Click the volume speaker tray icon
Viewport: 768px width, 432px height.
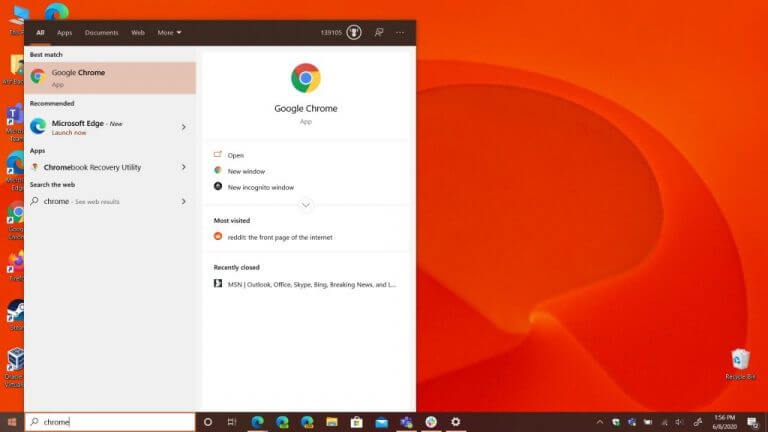click(x=679, y=422)
